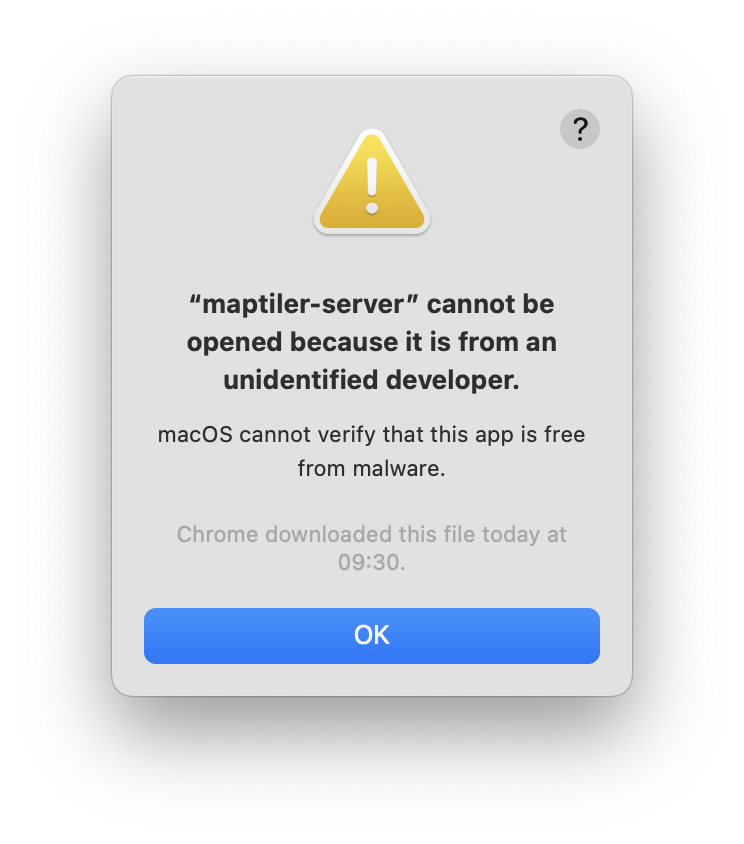Click the alert icon of the dialog
Image resolution: width=744 pixels, height=844 pixels.
(x=372, y=182)
